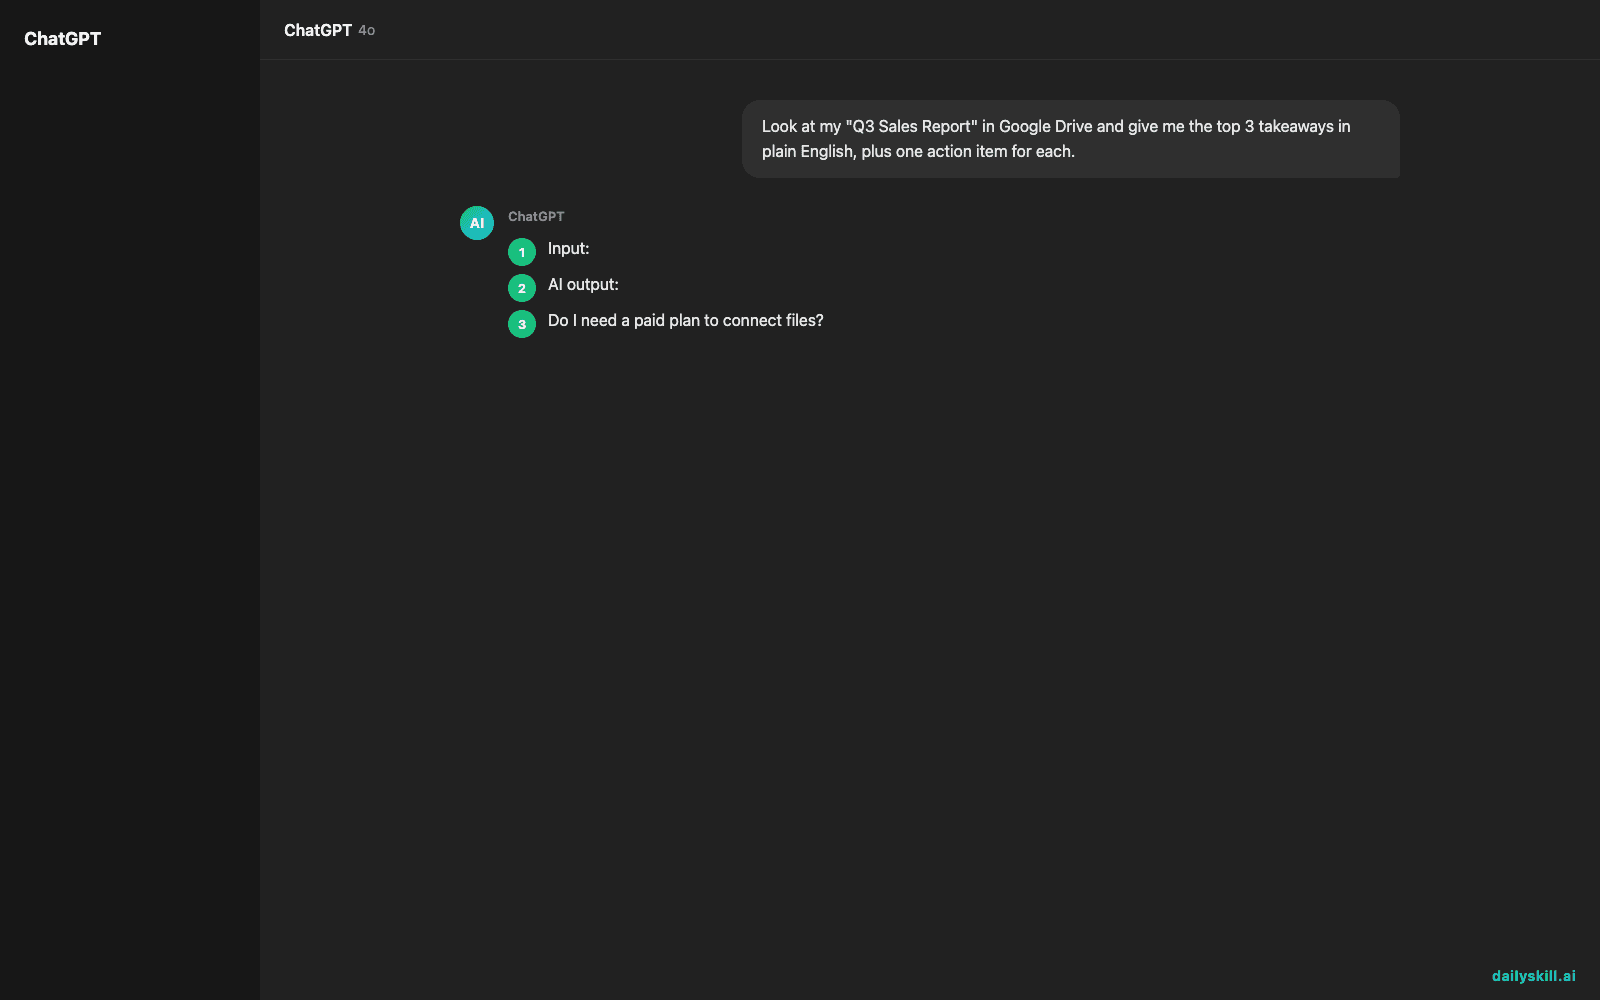
Task: Open the ChatGPT 4o model selector
Action: pyautogui.click(x=329, y=30)
